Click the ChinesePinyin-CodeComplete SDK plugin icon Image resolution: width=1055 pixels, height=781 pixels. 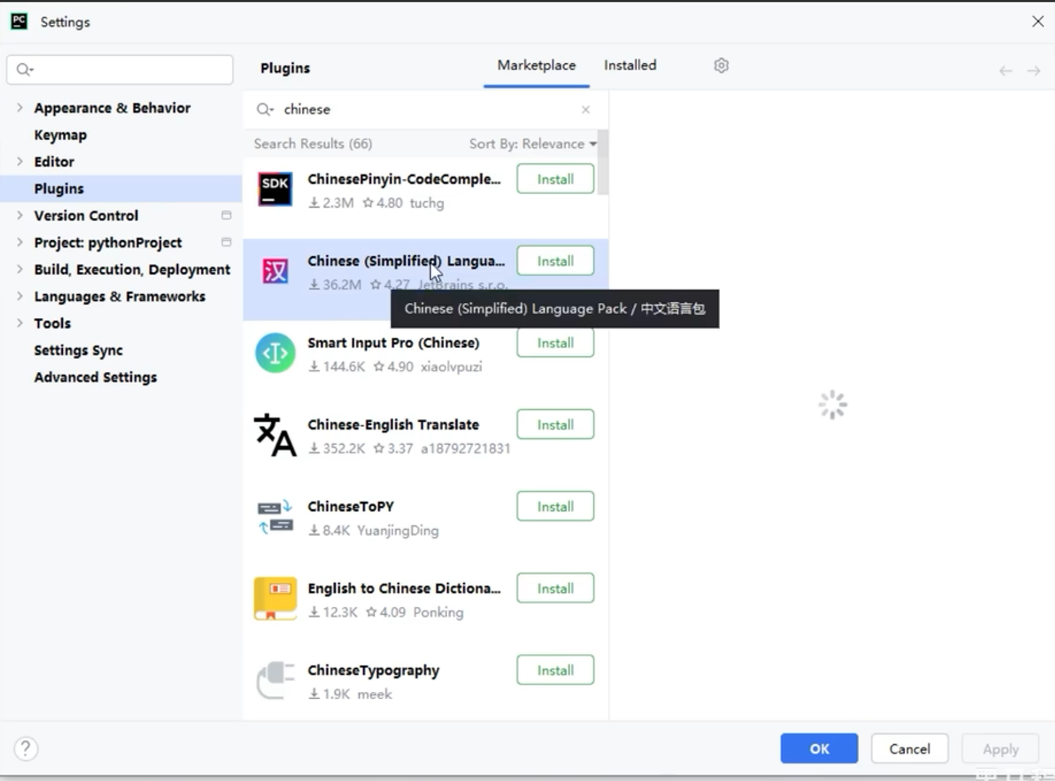pyautogui.click(x=275, y=189)
